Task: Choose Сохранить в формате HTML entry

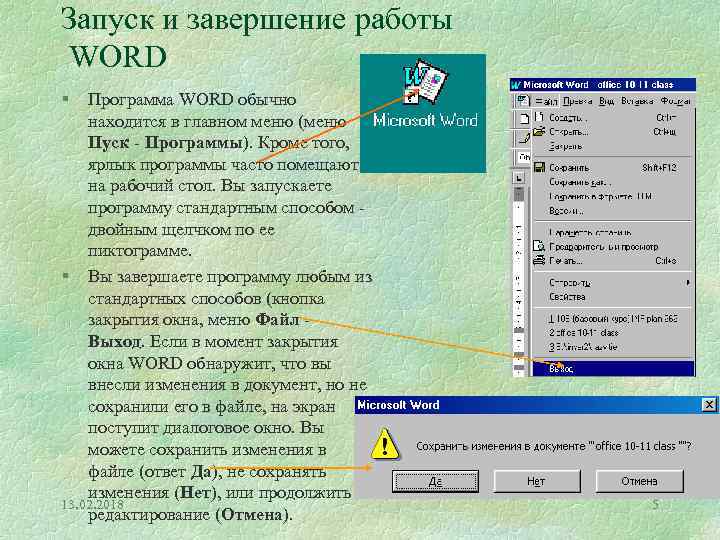Action: click(613, 197)
